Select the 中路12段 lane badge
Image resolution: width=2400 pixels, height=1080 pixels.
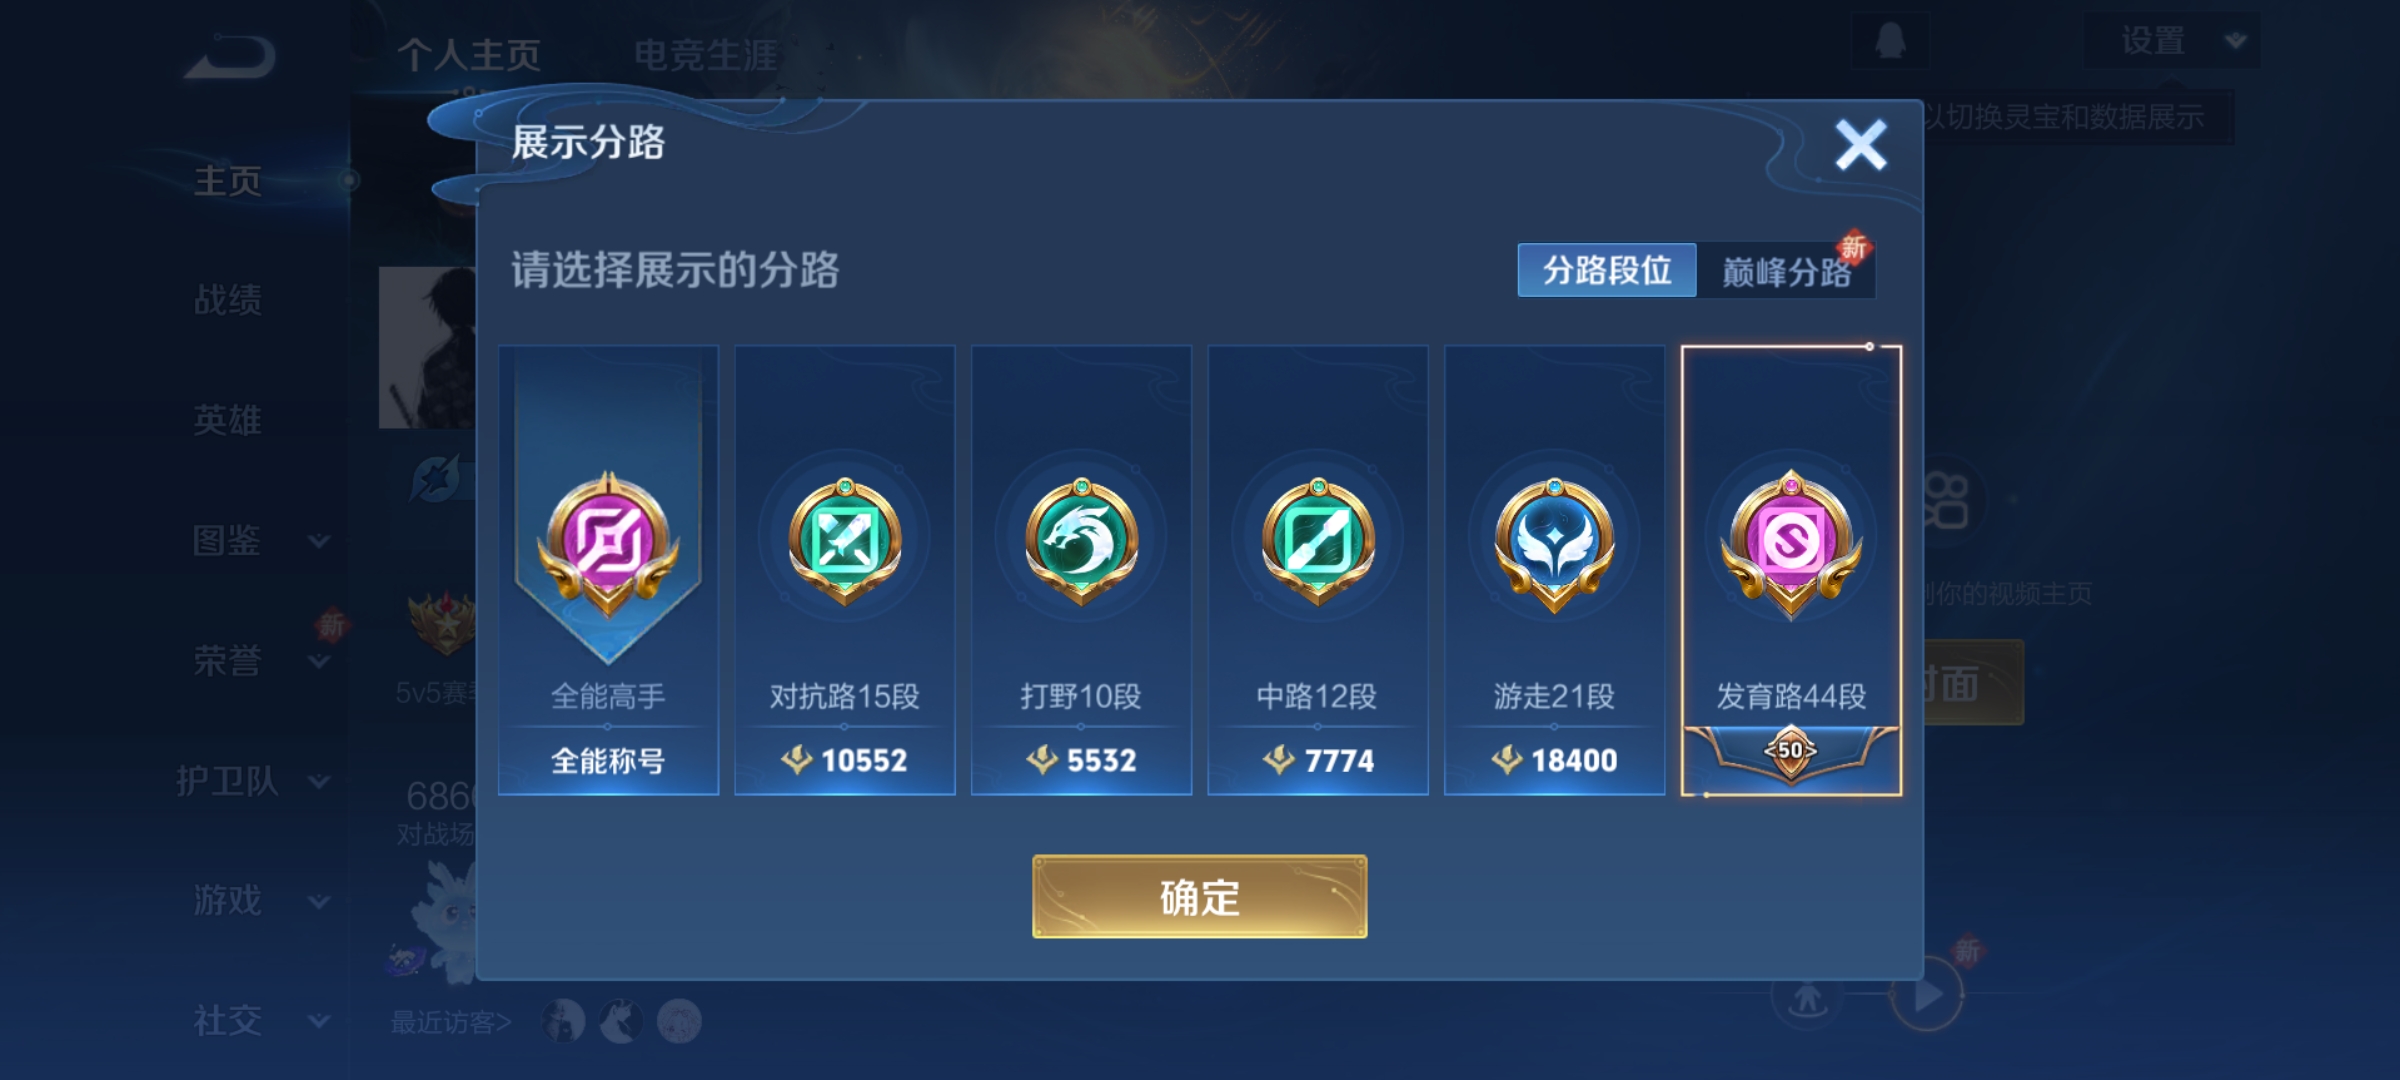pyautogui.click(x=1318, y=541)
